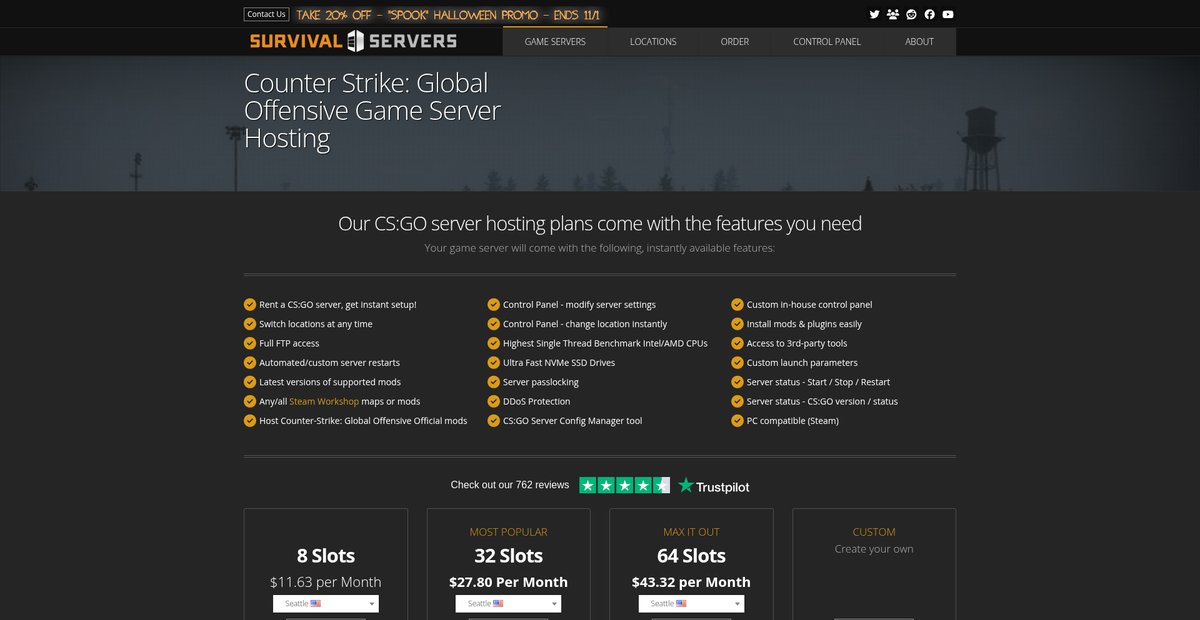This screenshot has width=1200, height=620.
Task: Open the Control Panel menu item
Action: [x=827, y=42]
